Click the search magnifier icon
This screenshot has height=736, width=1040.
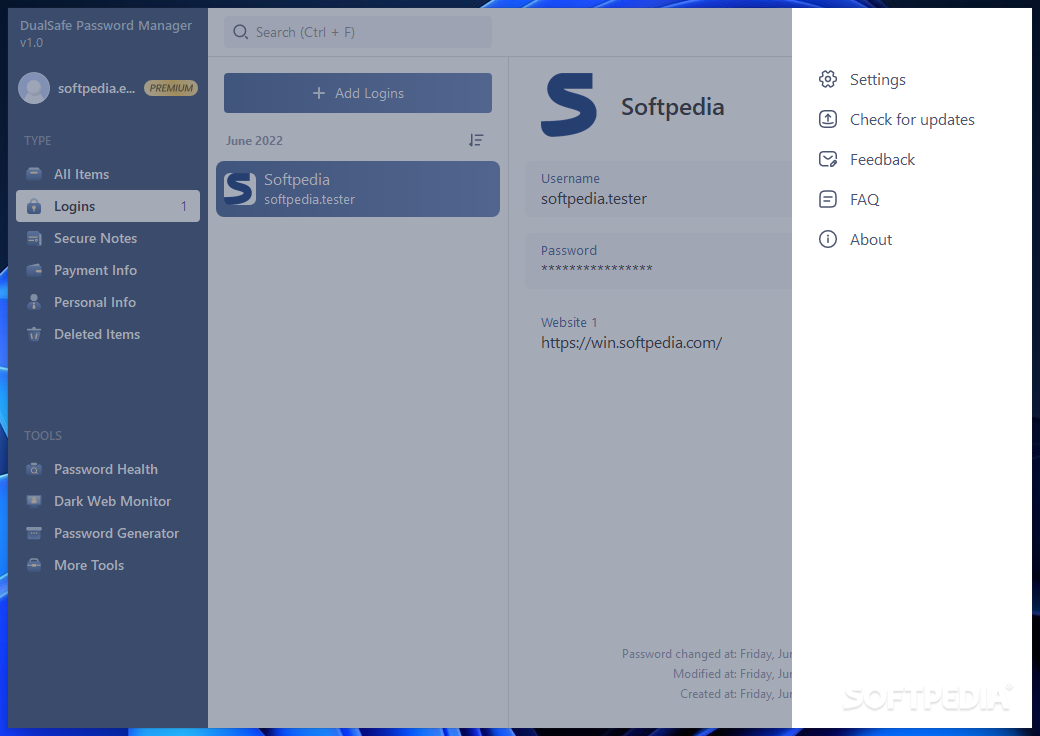click(241, 32)
